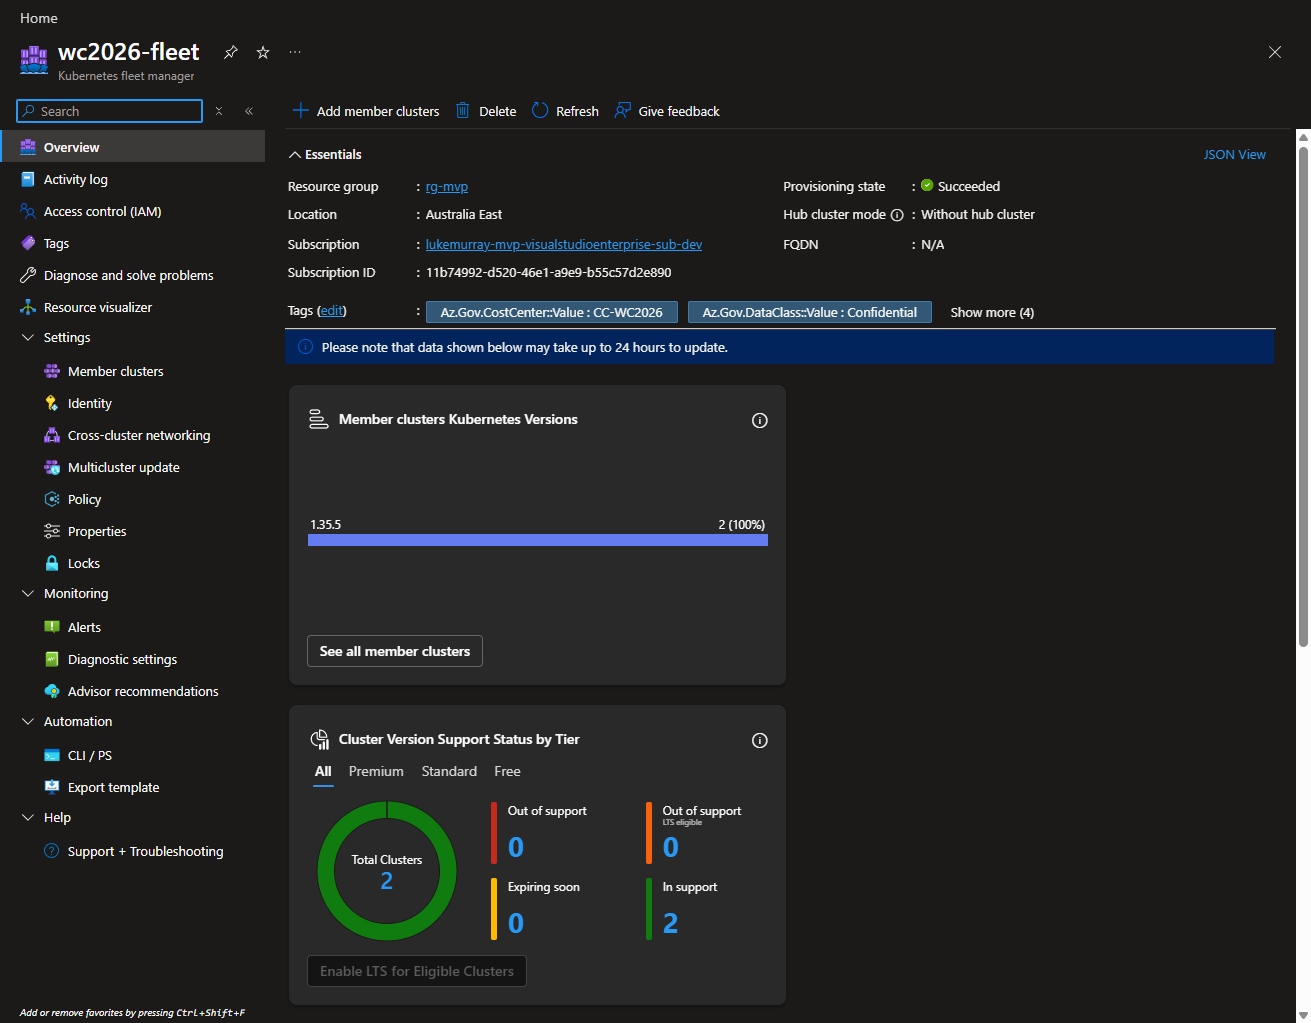Open the rg-mvp resource group link
1311x1023 pixels.
[447, 187]
